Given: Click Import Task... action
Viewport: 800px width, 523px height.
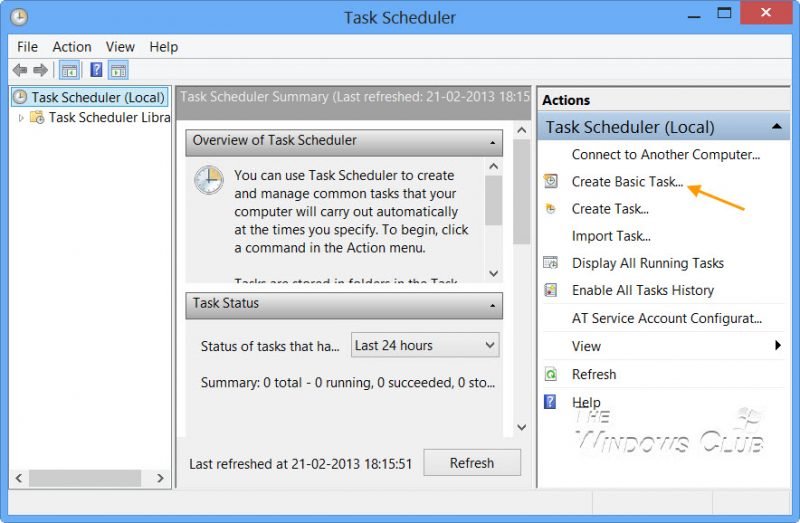Looking at the screenshot, I should pyautogui.click(x=611, y=236).
